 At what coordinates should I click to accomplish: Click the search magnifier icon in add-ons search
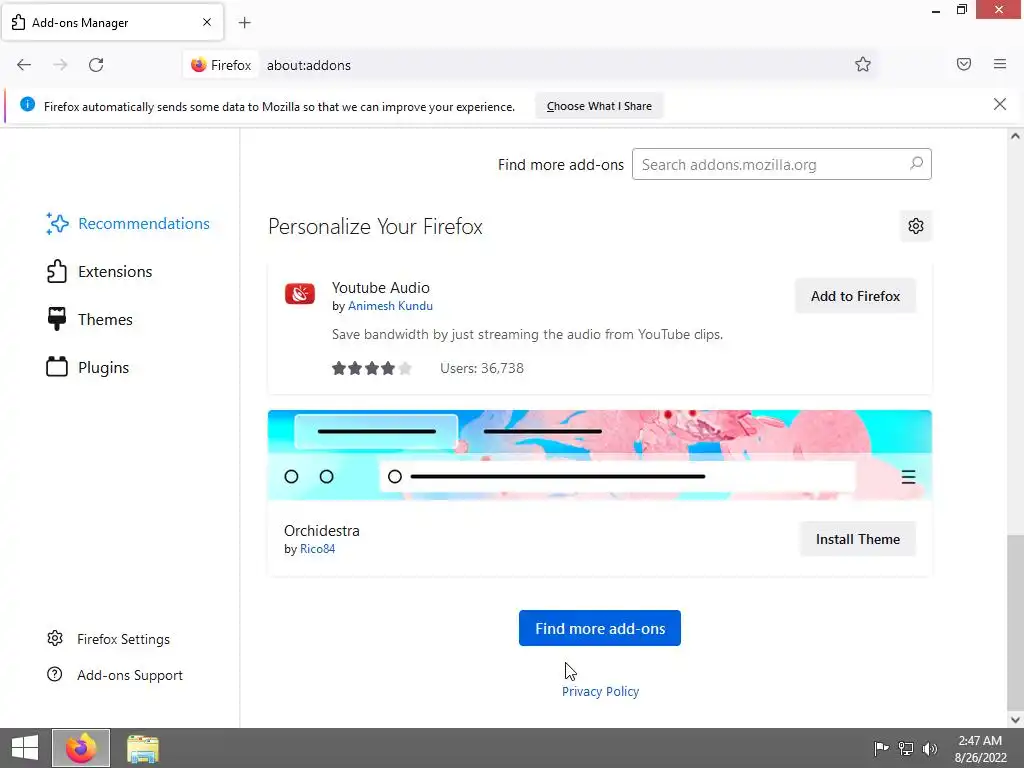(916, 164)
